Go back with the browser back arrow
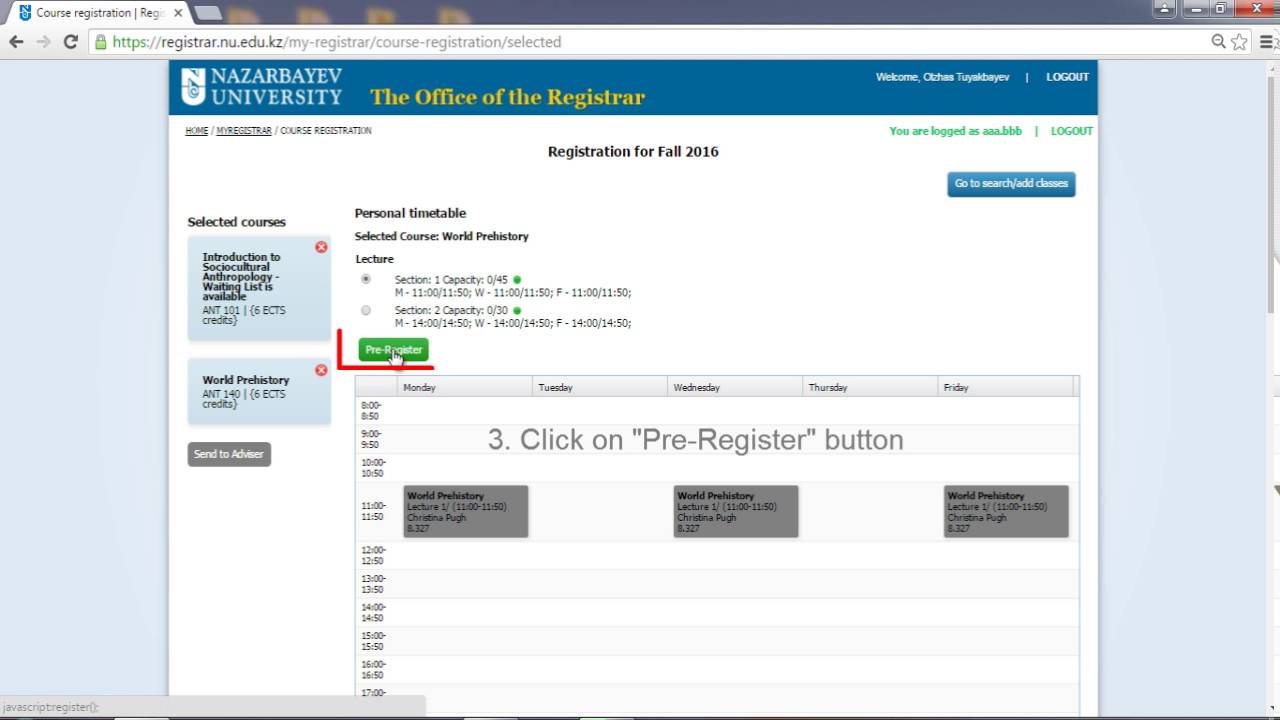 [16, 42]
